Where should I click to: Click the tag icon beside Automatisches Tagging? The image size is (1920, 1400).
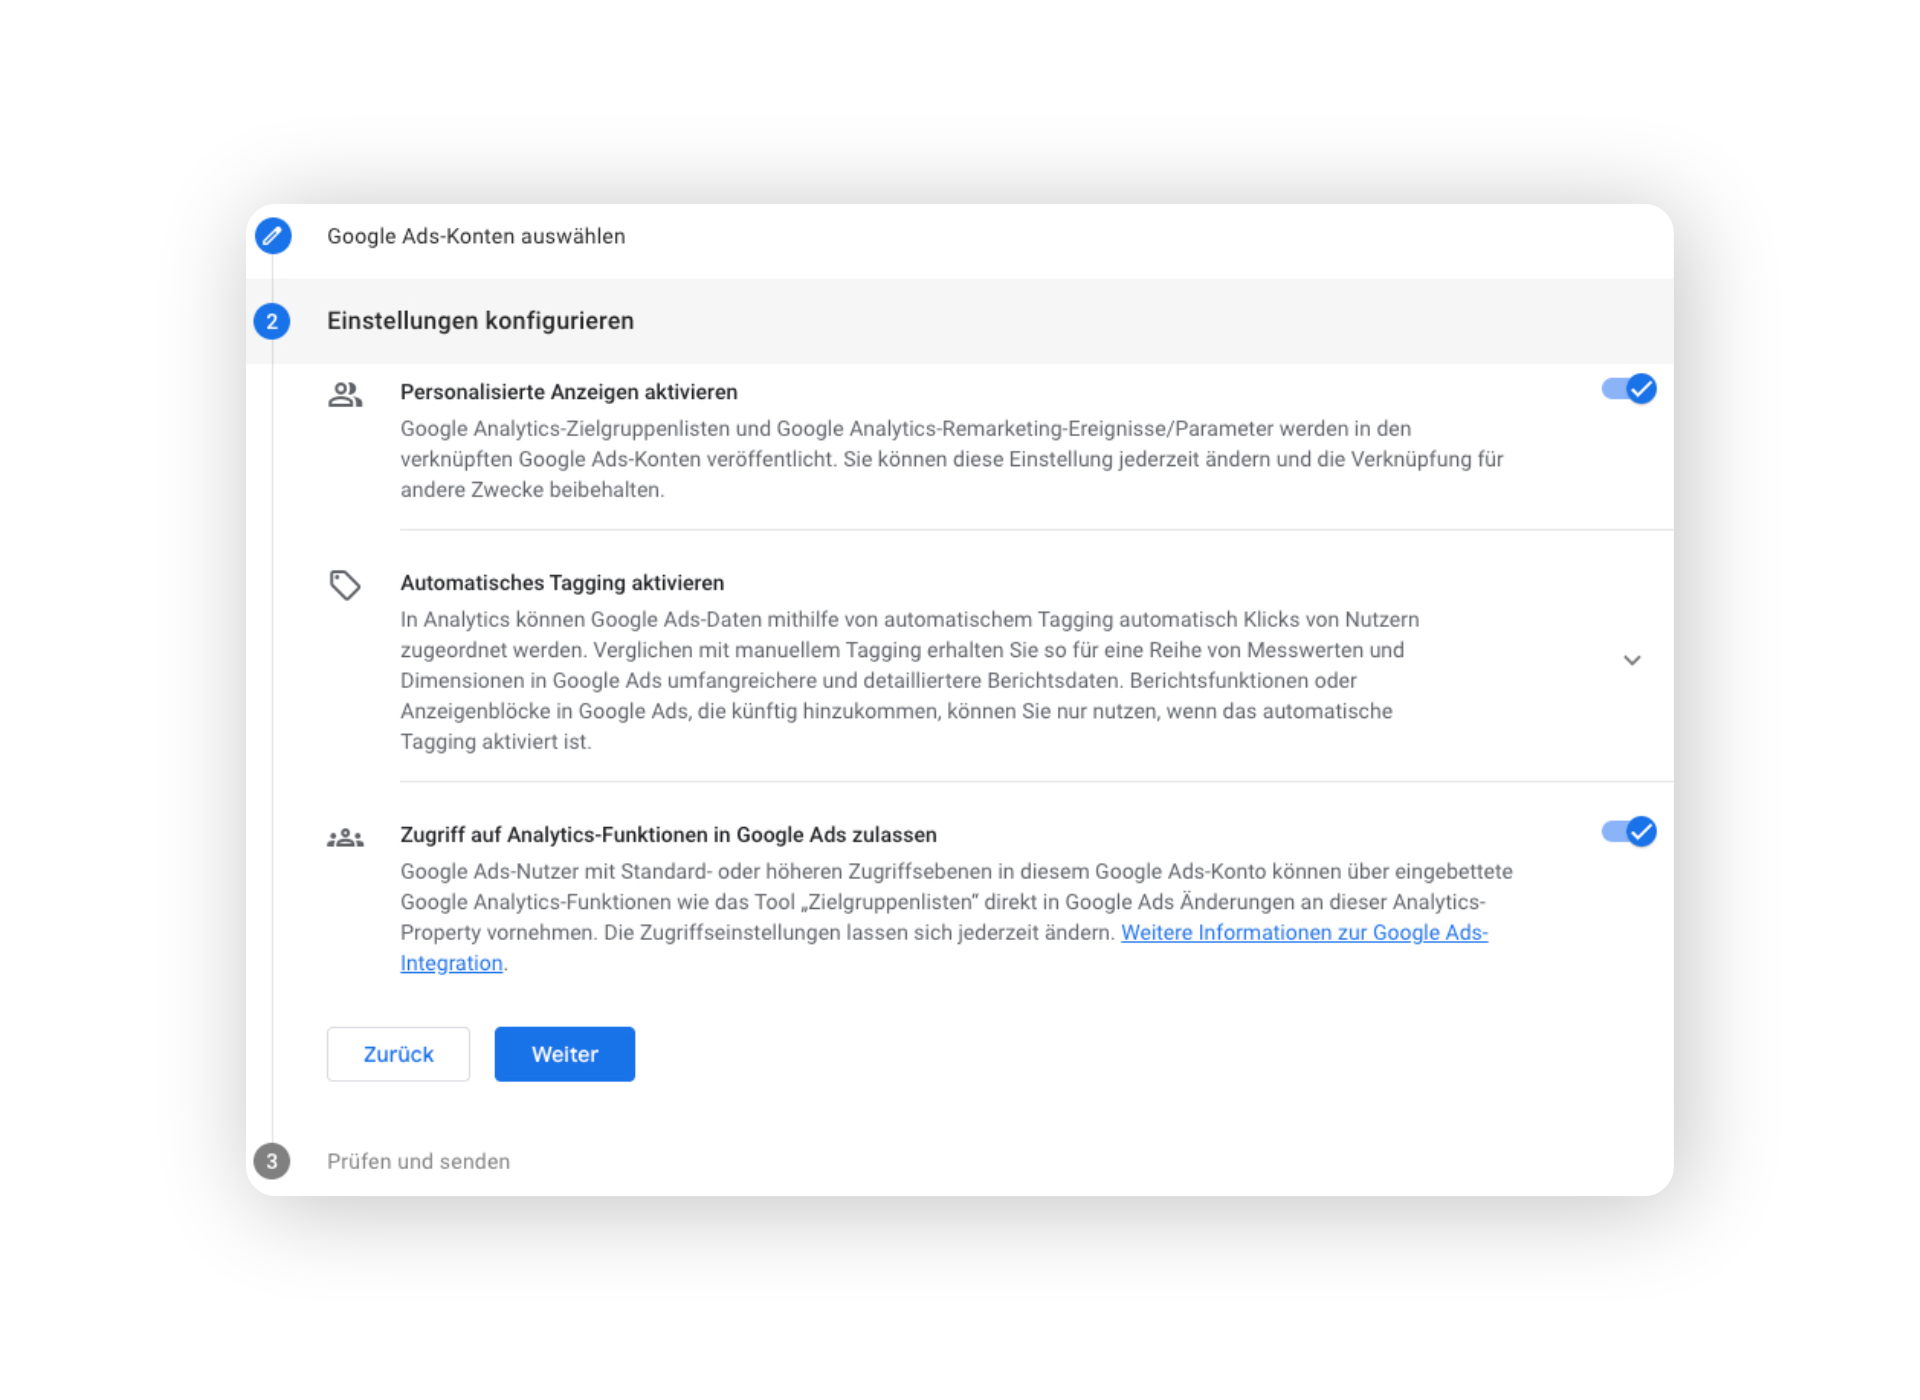(x=345, y=585)
